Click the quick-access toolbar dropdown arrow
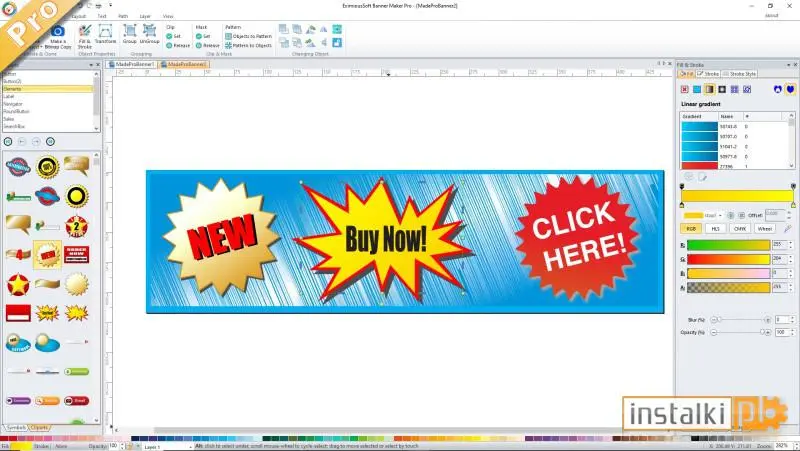The height and width of the screenshot is (451, 800). tap(111, 6)
